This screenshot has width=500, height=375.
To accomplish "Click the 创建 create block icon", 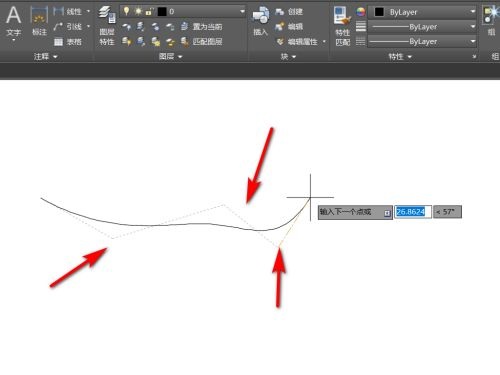I will (279, 12).
